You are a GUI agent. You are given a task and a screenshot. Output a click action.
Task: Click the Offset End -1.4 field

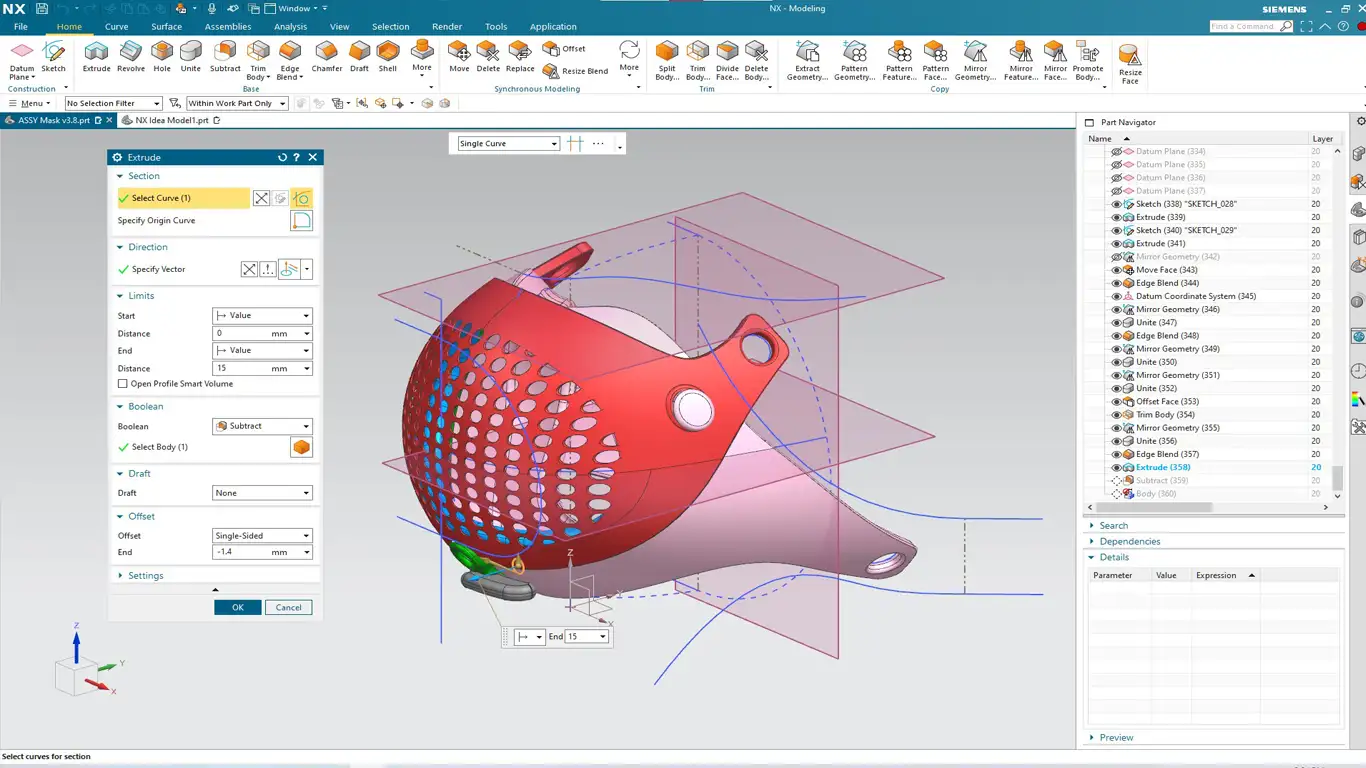pos(262,552)
